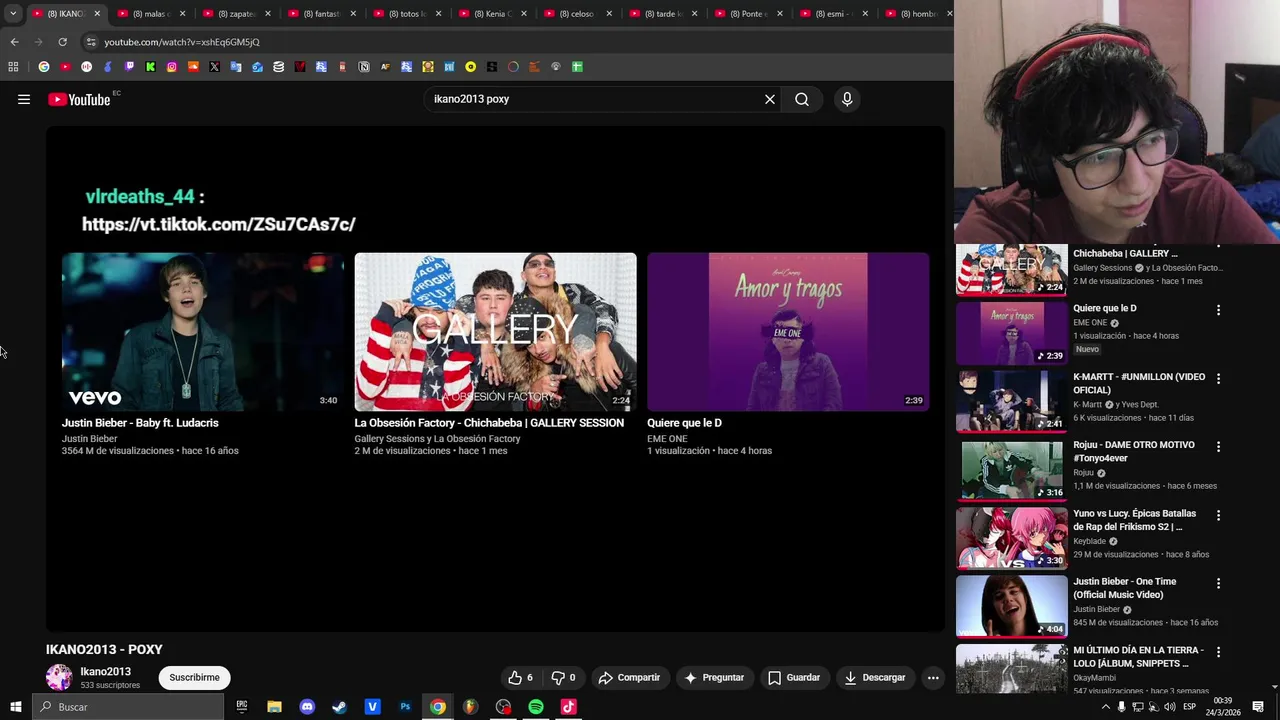Switch to the '(8) Kenia' tab
Viewport: 1280px width, 720px height.
(x=492, y=14)
